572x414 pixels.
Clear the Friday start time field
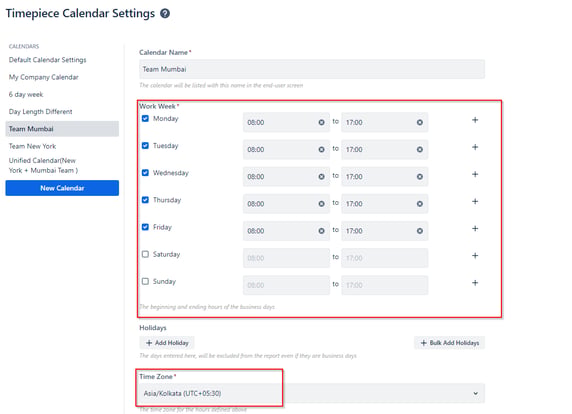[321, 231]
